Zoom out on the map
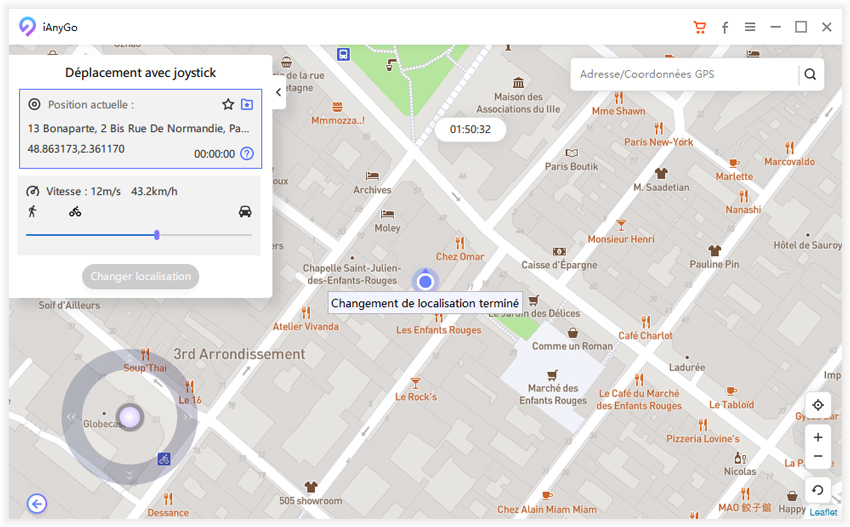Viewport: 850px width, 527px height. click(x=818, y=457)
